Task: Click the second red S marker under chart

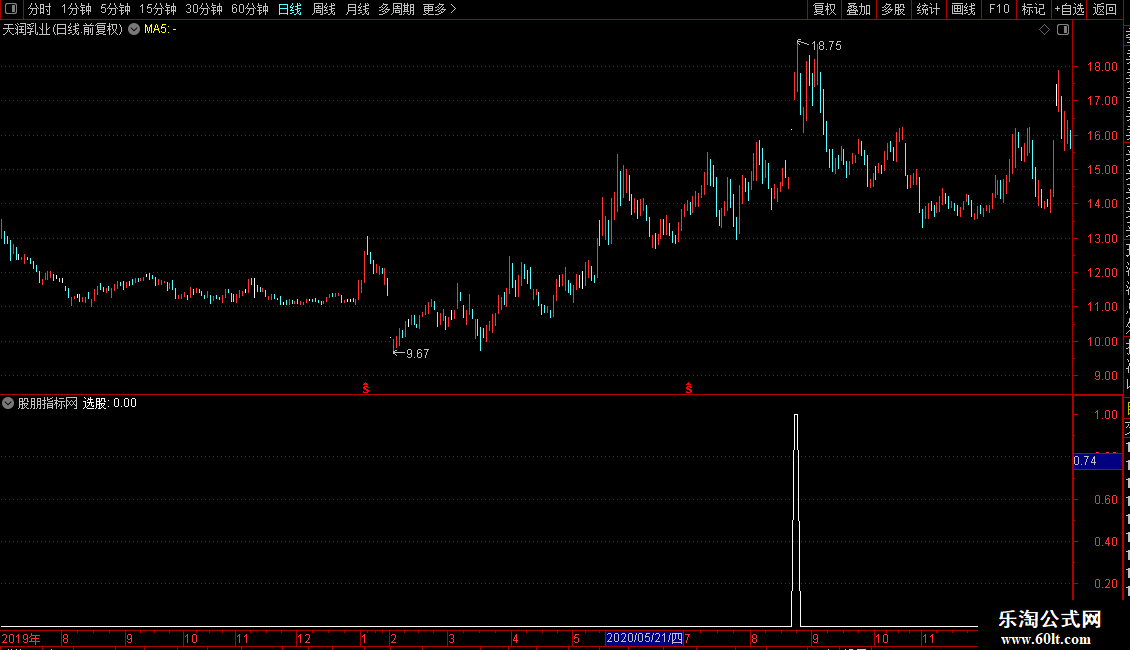Action: pyautogui.click(x=689, y=388)
